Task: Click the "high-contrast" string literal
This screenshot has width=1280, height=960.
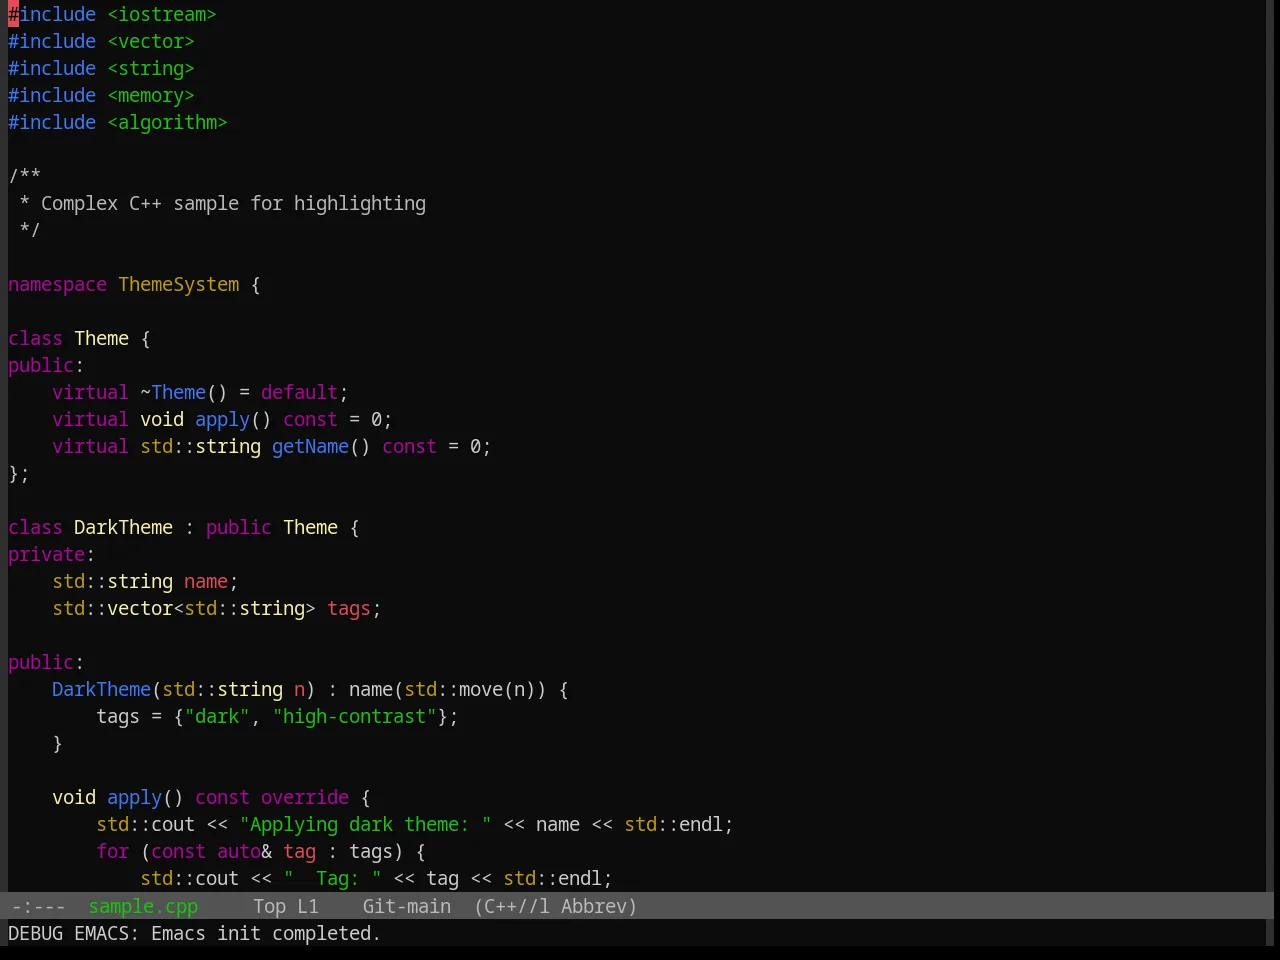Action: click(354, 716)
